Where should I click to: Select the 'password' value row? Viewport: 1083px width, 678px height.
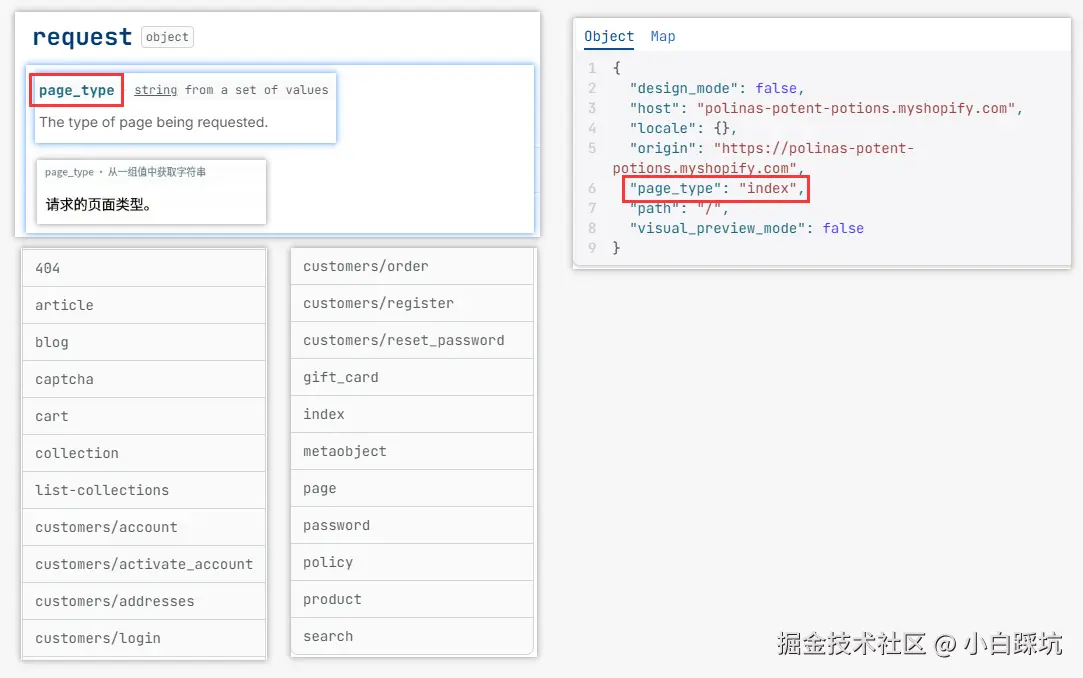[x=412, y=525]
